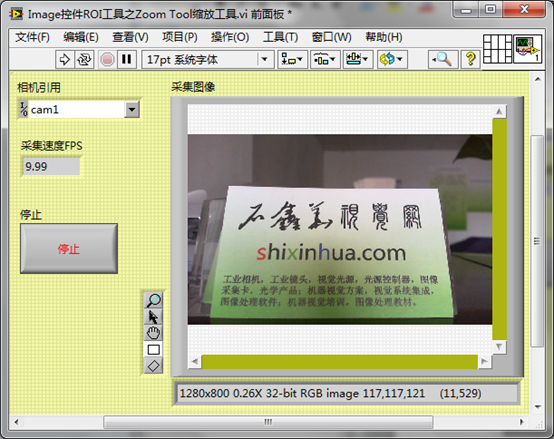Click the Run Continuously button
This screenshot has width=554, height=439.
[x=84, y=59]
